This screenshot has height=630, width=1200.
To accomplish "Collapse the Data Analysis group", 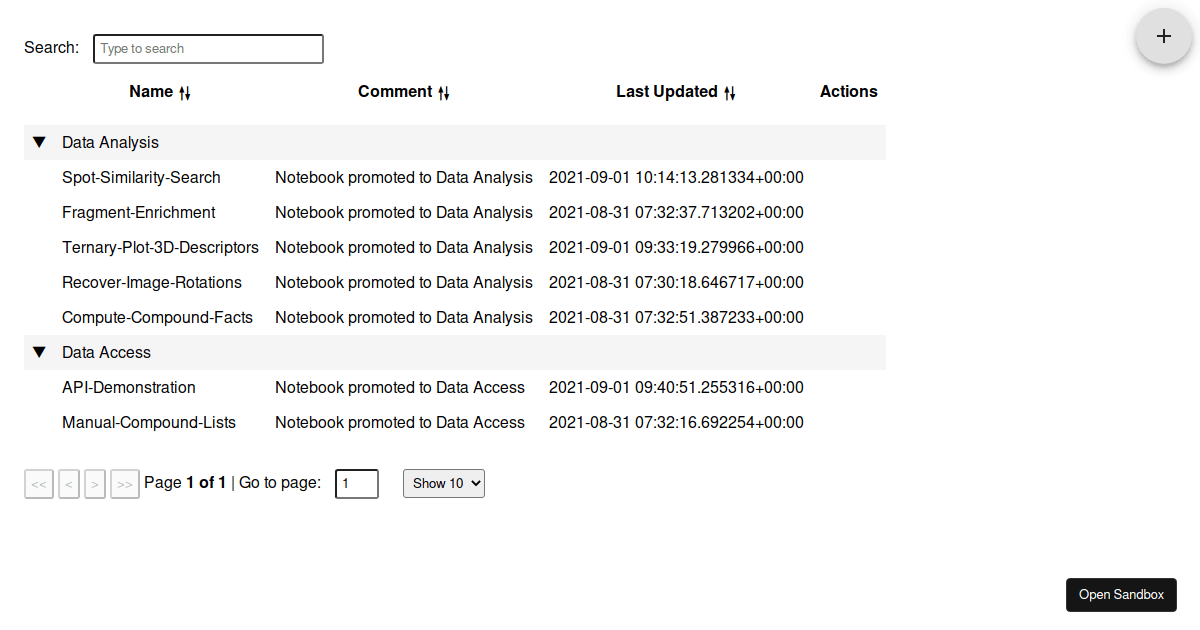I will [x=39, y=142].
